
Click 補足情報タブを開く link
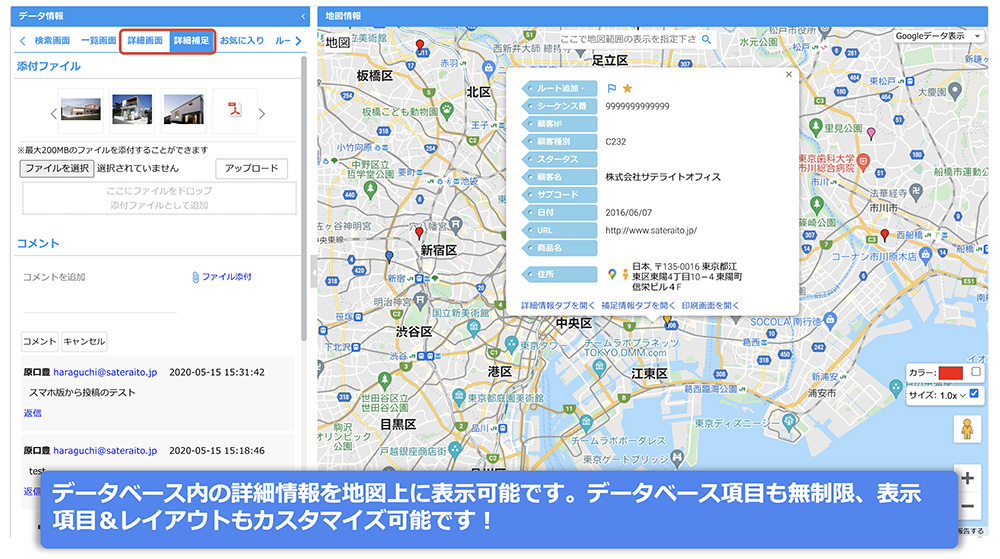pyautogui.click(x=638, y=306)
